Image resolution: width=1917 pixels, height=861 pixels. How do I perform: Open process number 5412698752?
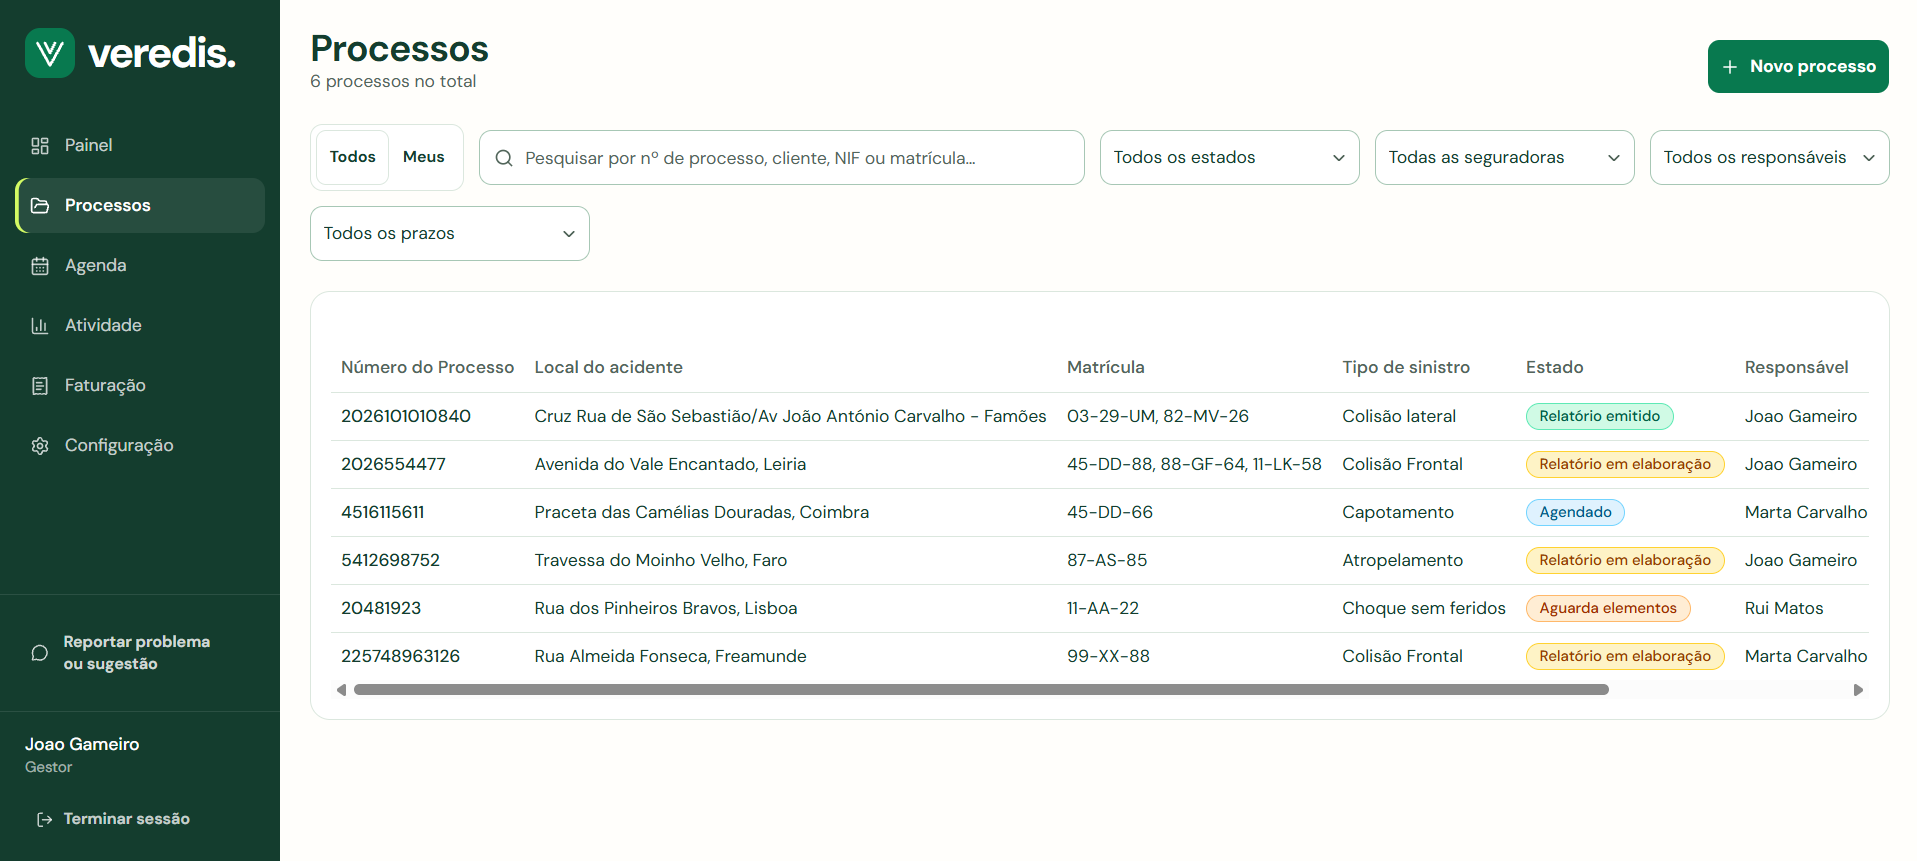coord(390,561)
